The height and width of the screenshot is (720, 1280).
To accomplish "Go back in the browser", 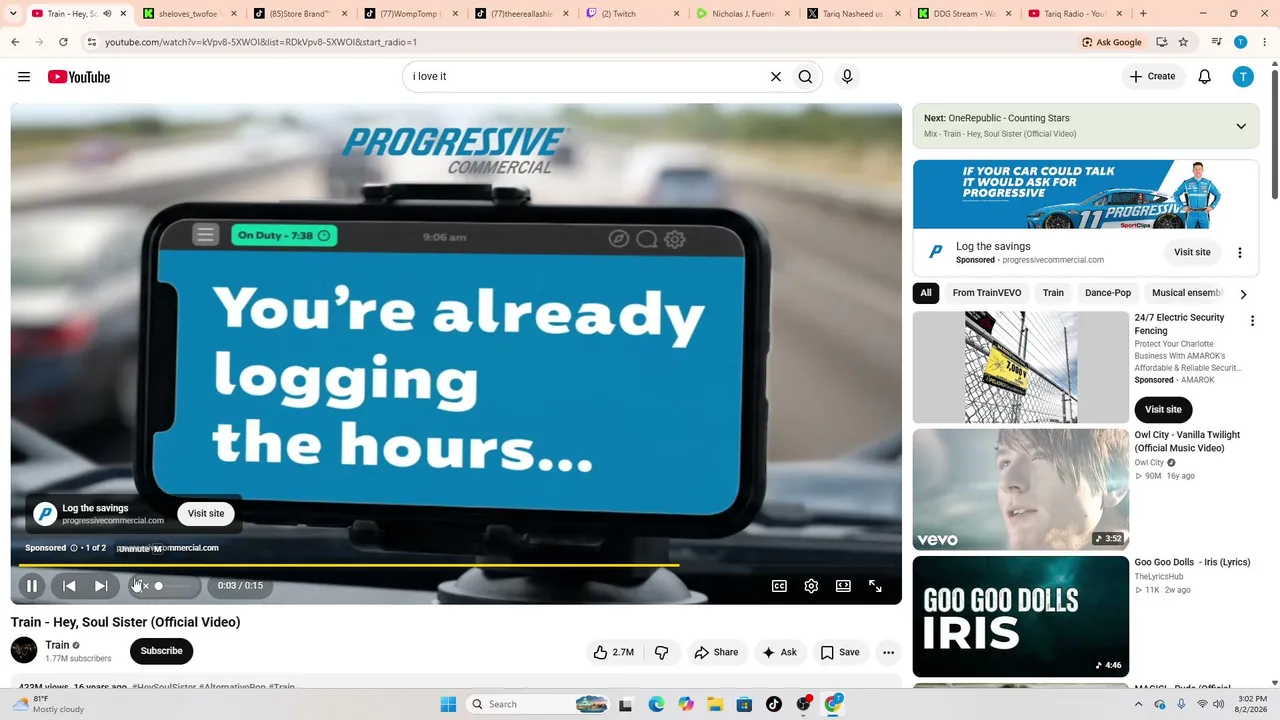I will click(x=15, y=42).
